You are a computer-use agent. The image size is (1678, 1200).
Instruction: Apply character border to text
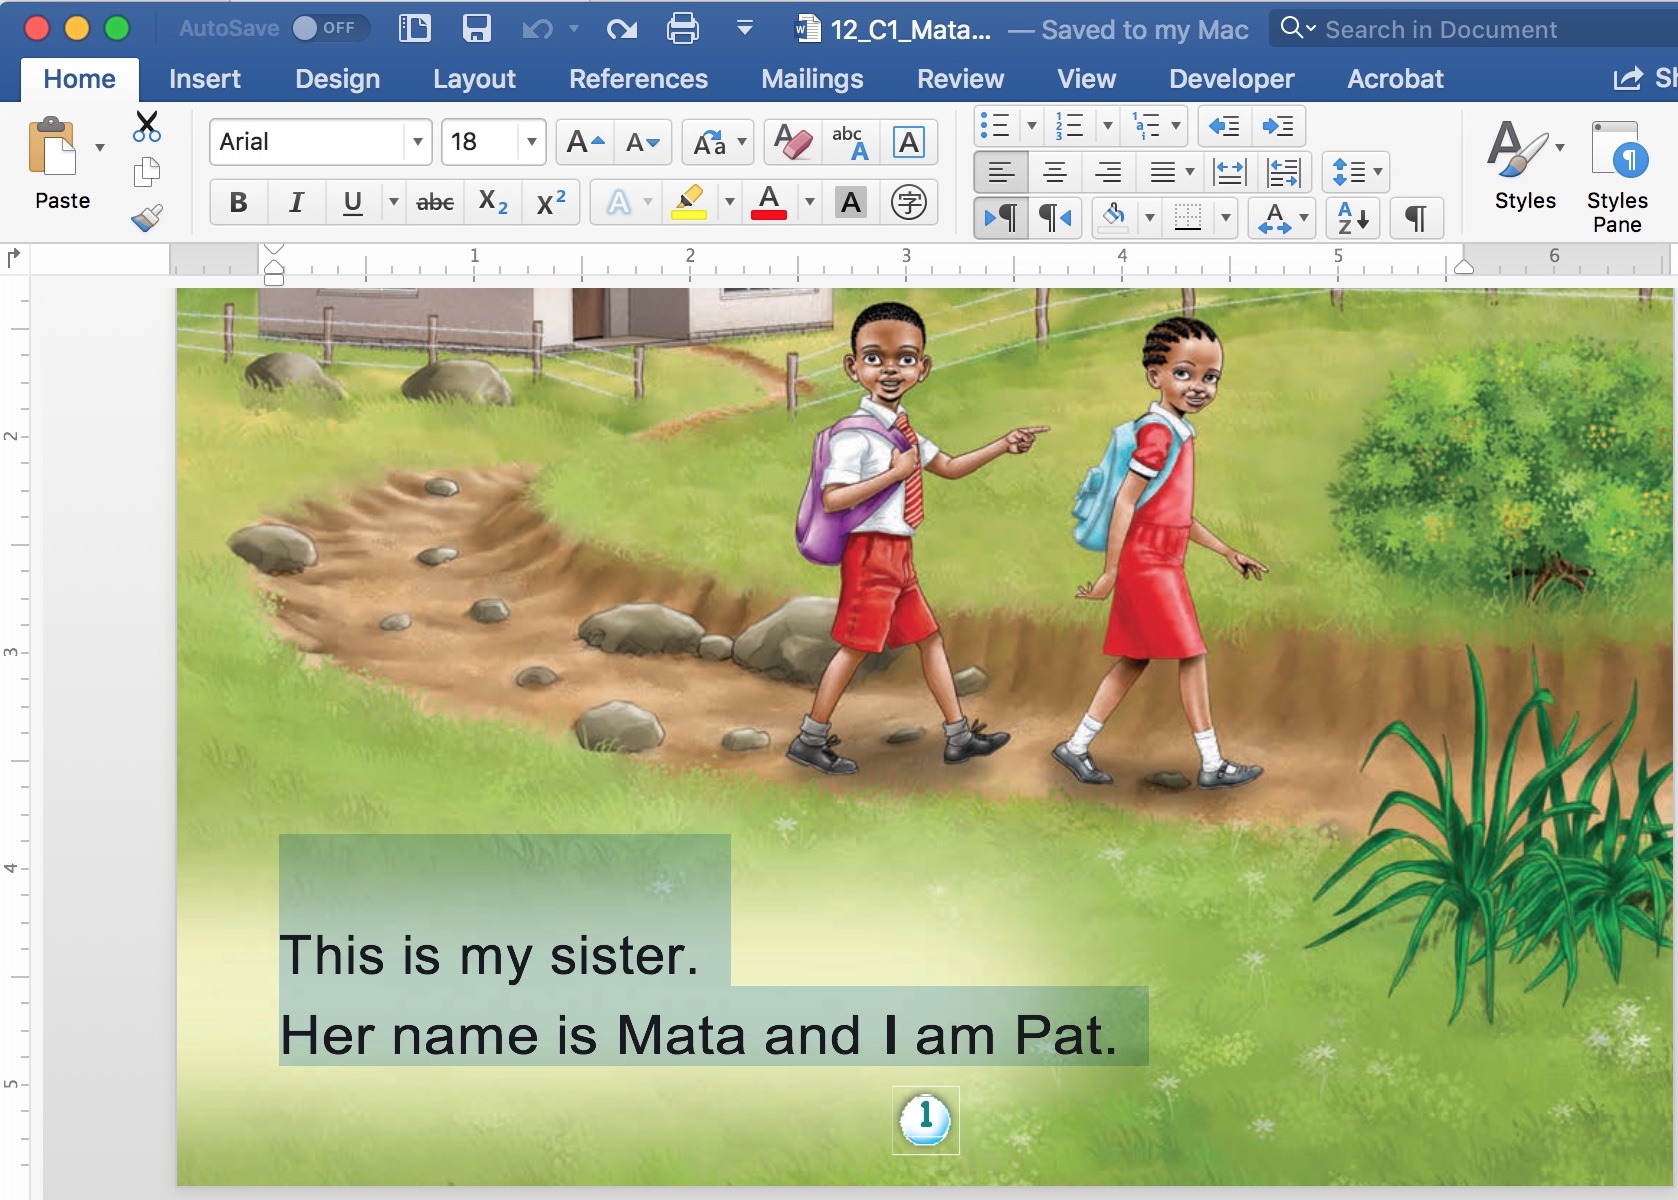(x=908, y=142)
